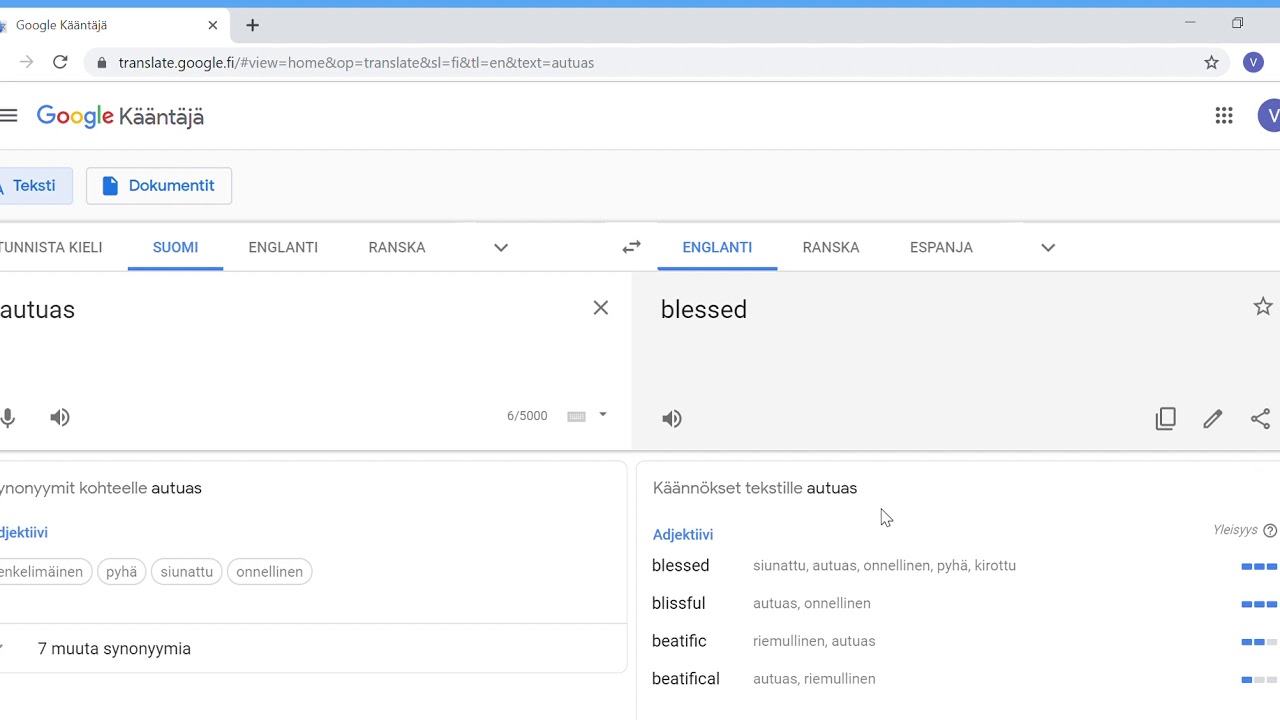Click the frequency bars for blessed

tap(1259, 566)
